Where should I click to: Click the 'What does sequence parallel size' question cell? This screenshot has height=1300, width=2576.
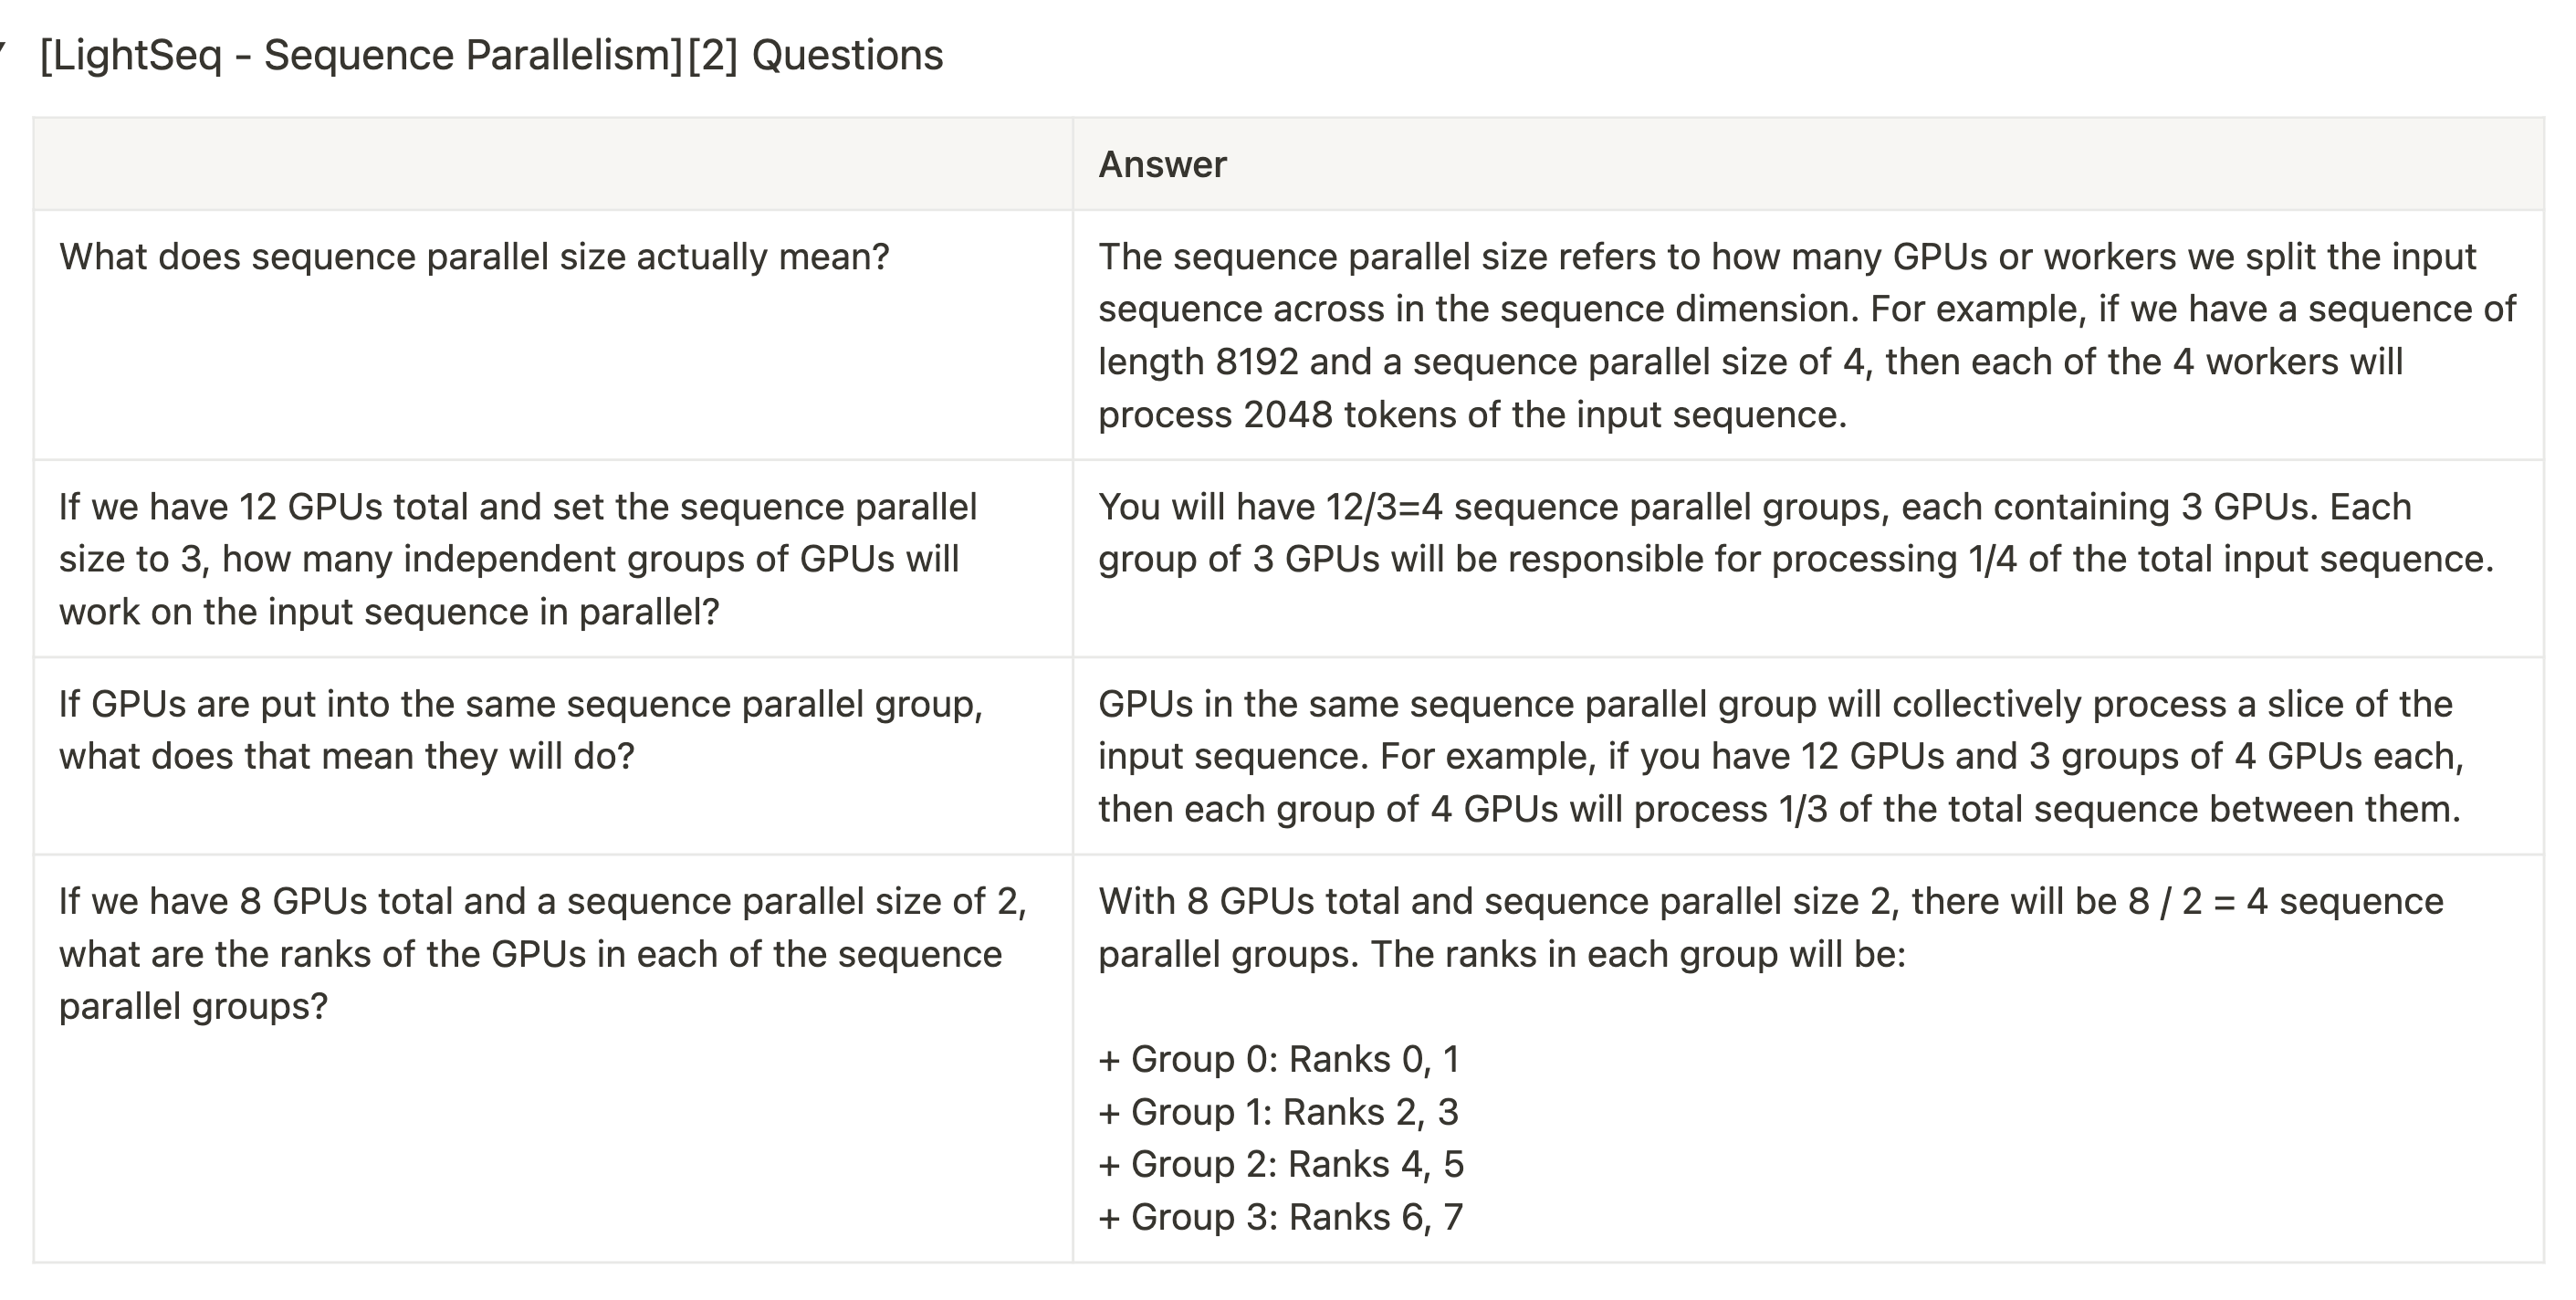coord(553,335)
